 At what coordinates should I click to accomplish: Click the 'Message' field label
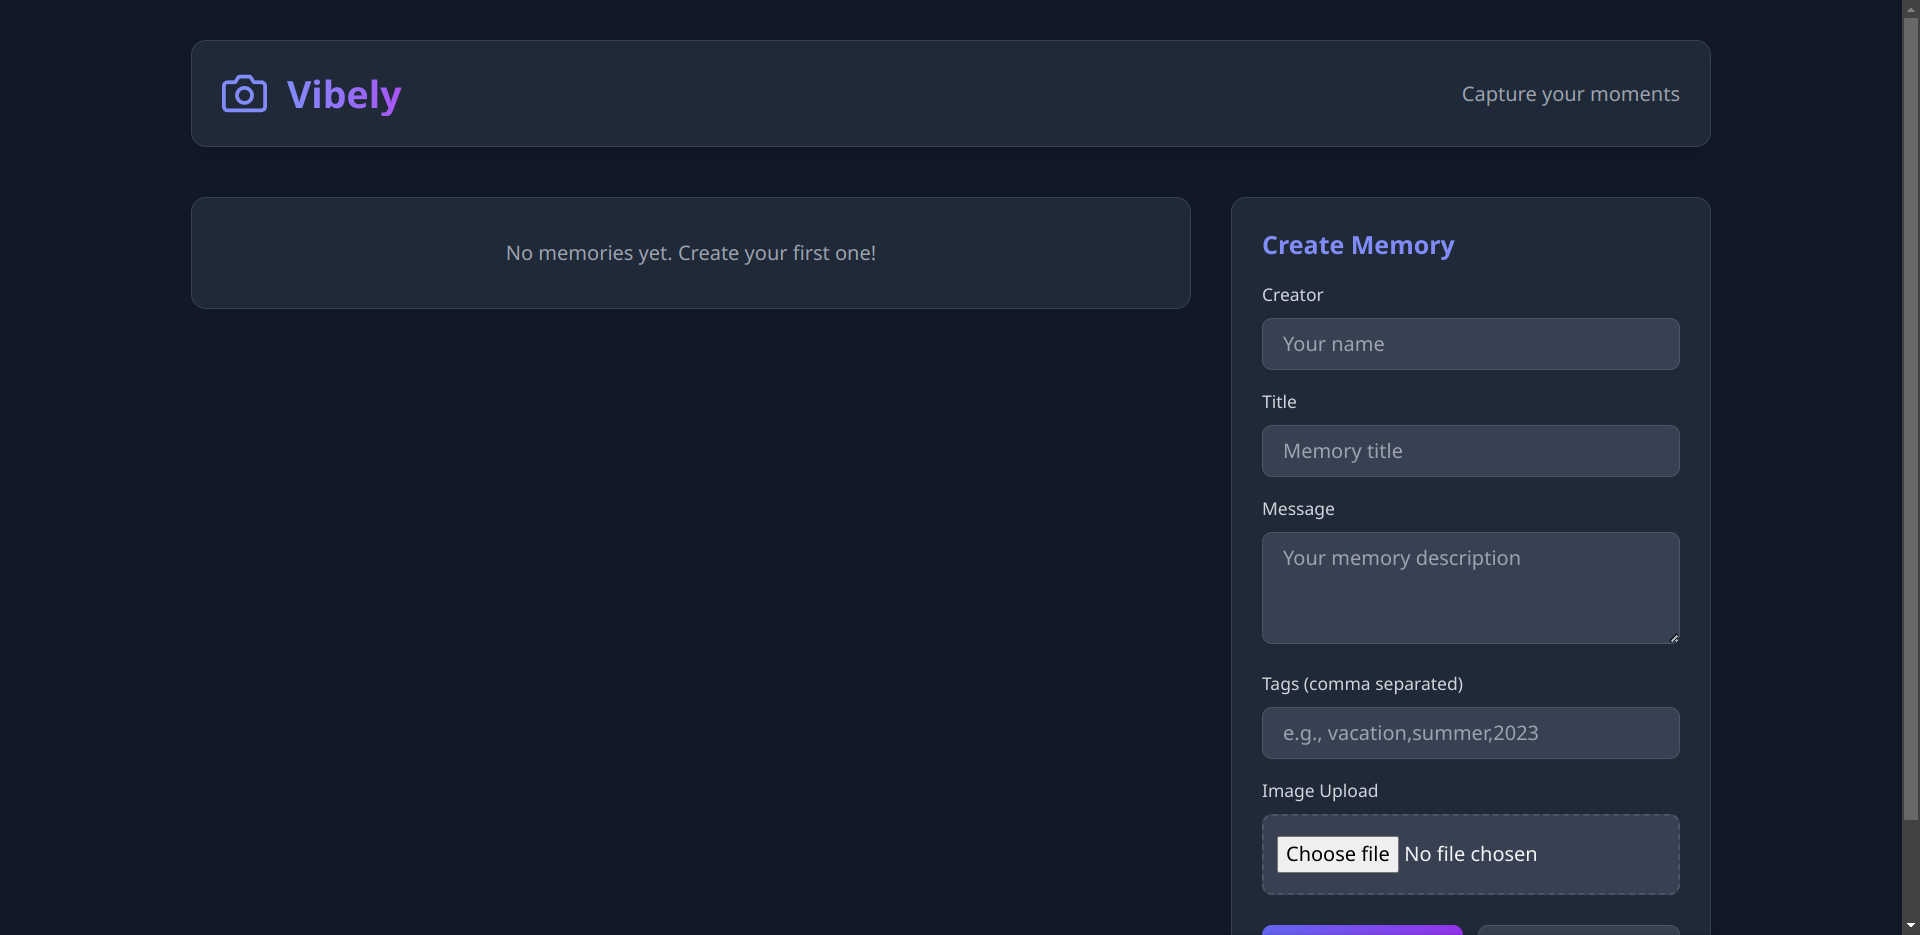click(x=1297, y=509)
